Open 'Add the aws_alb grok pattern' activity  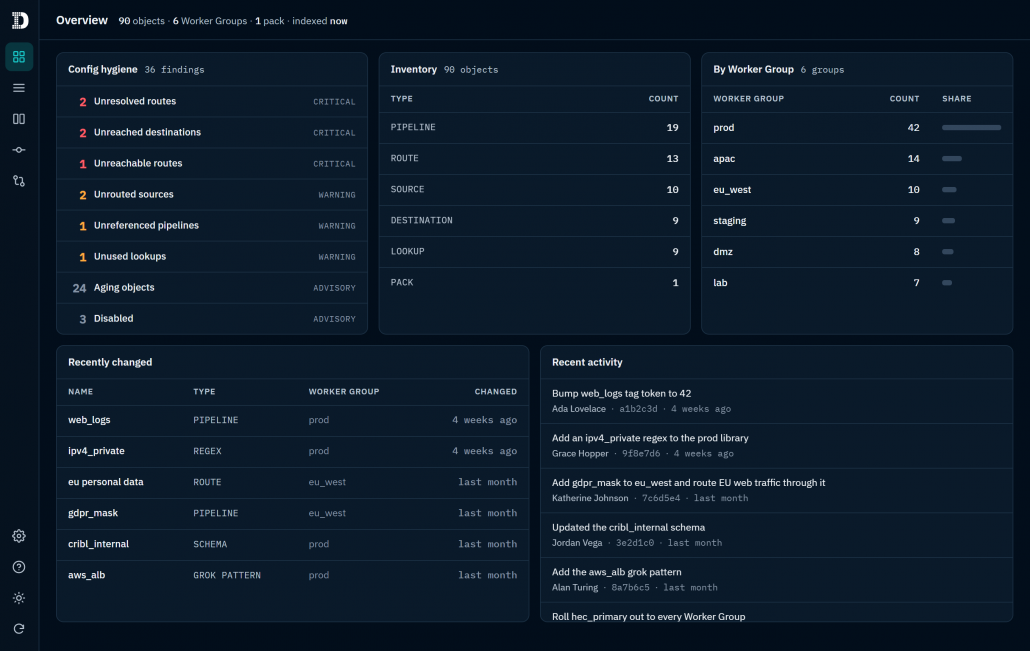tap(776, 579)
